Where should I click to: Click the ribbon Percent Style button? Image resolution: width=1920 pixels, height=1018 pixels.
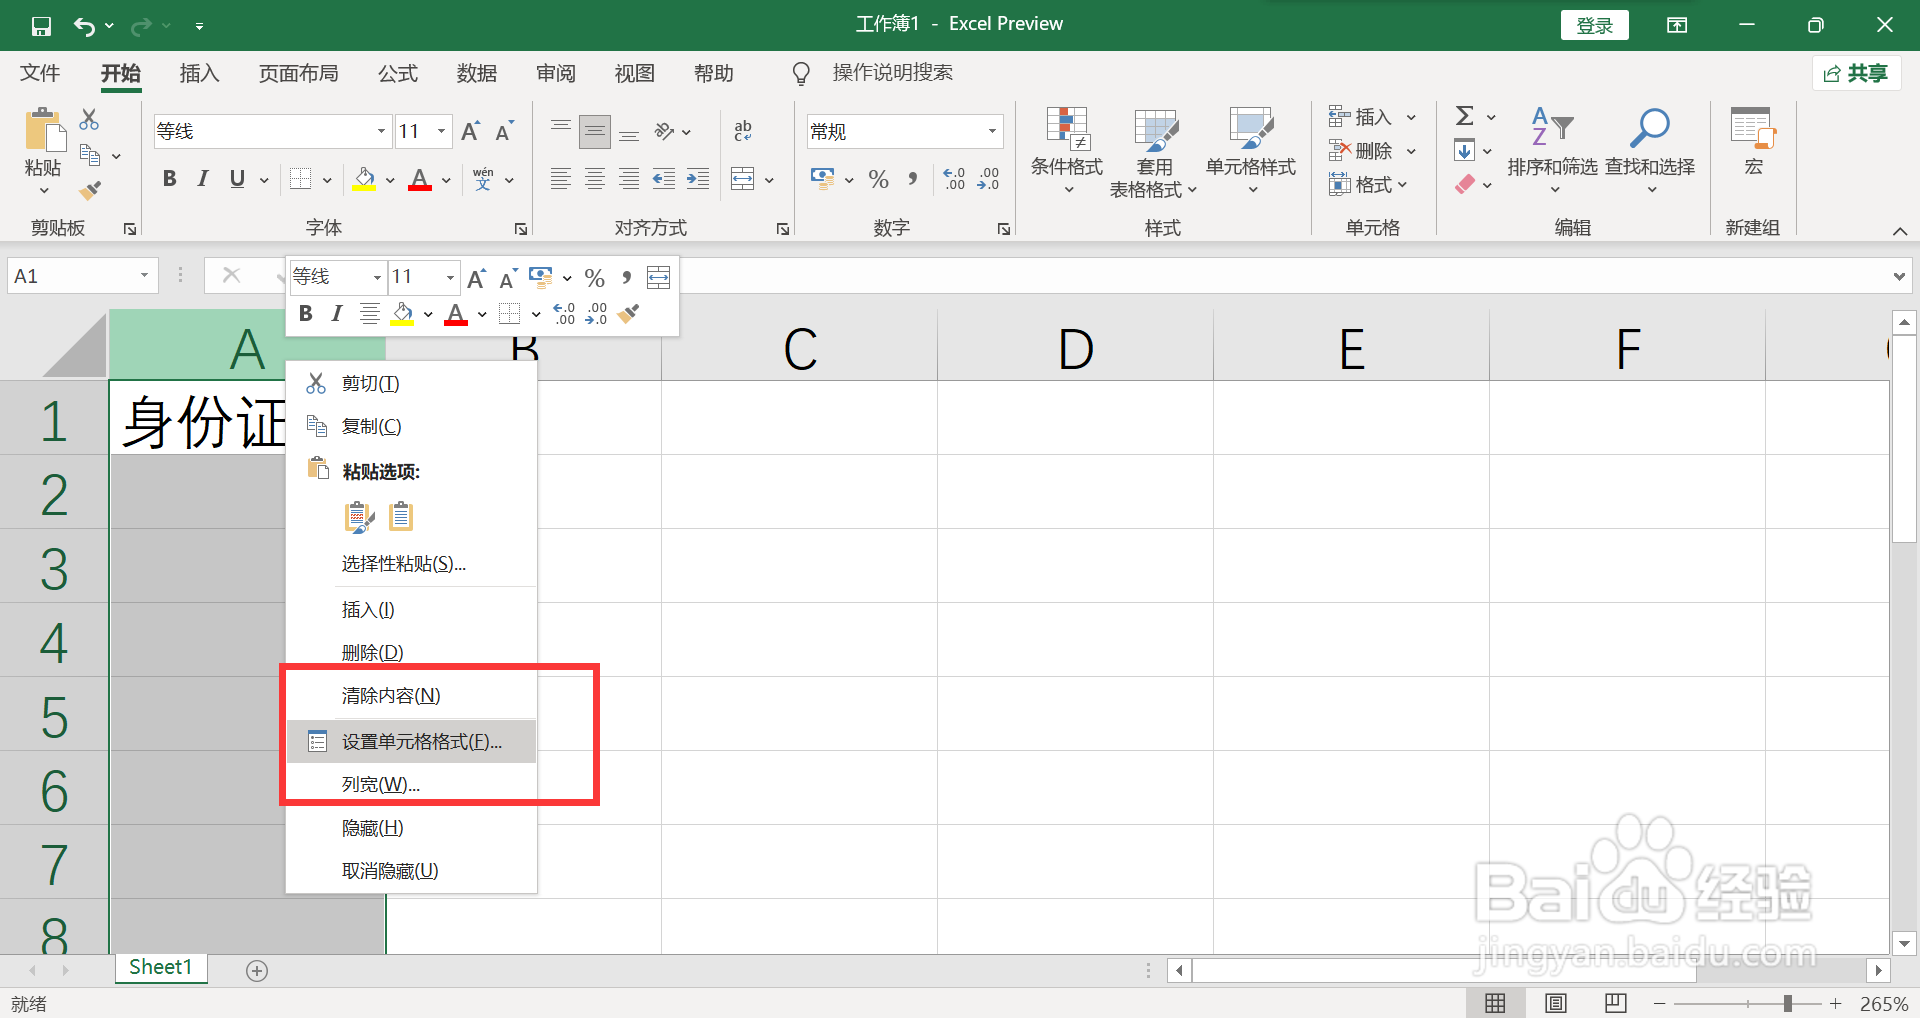click(879, 179)
